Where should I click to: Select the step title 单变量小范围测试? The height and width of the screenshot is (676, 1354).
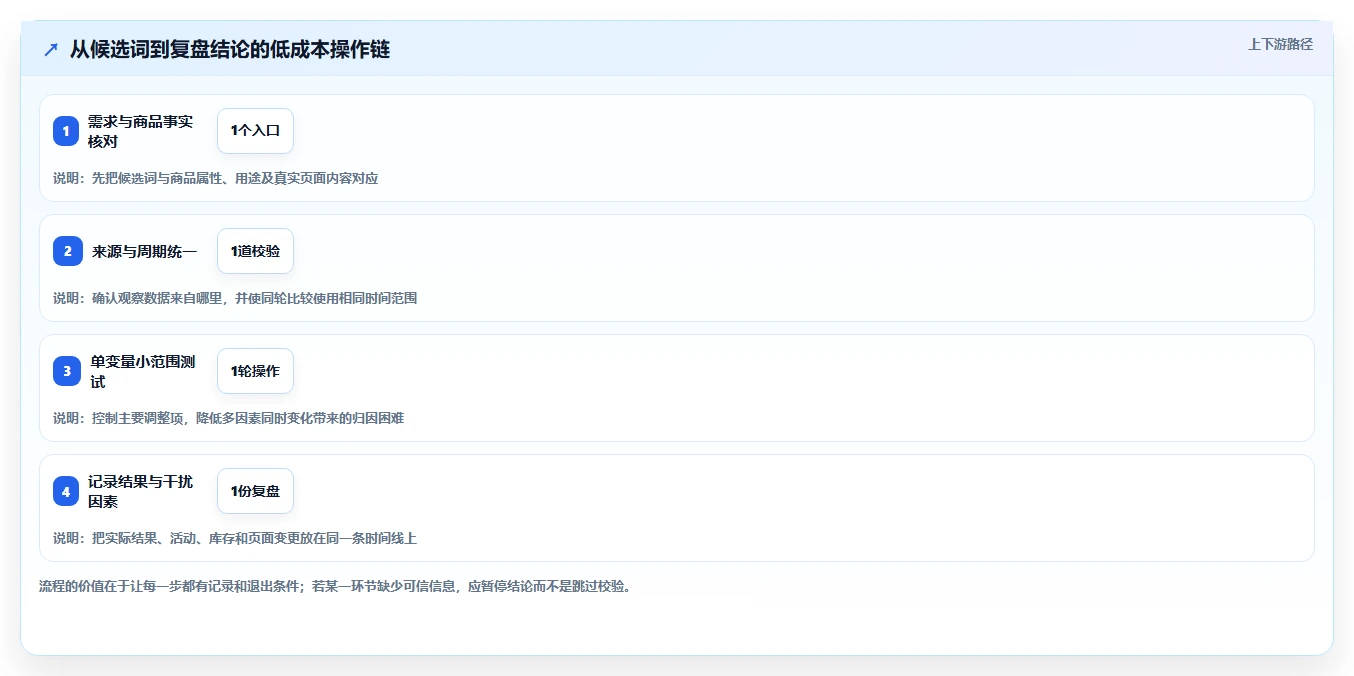(143, 371)
